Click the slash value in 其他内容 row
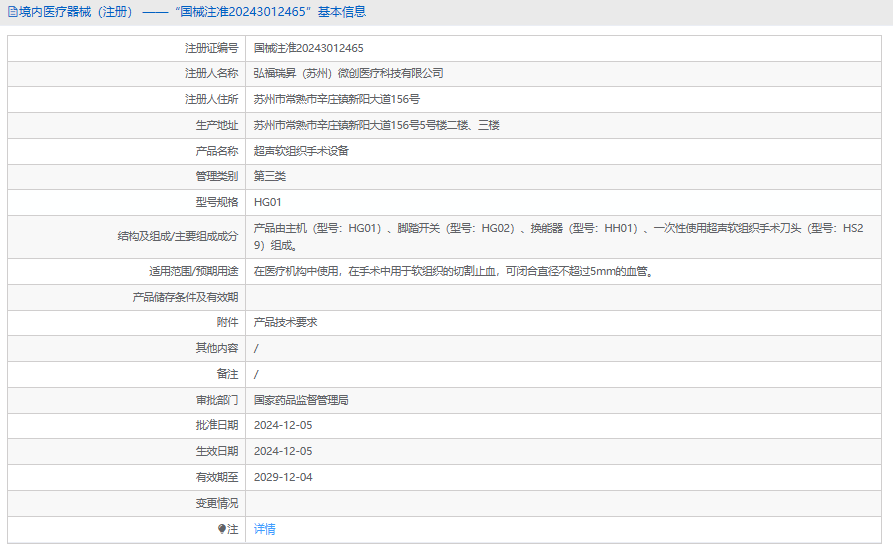 [256, 348]
